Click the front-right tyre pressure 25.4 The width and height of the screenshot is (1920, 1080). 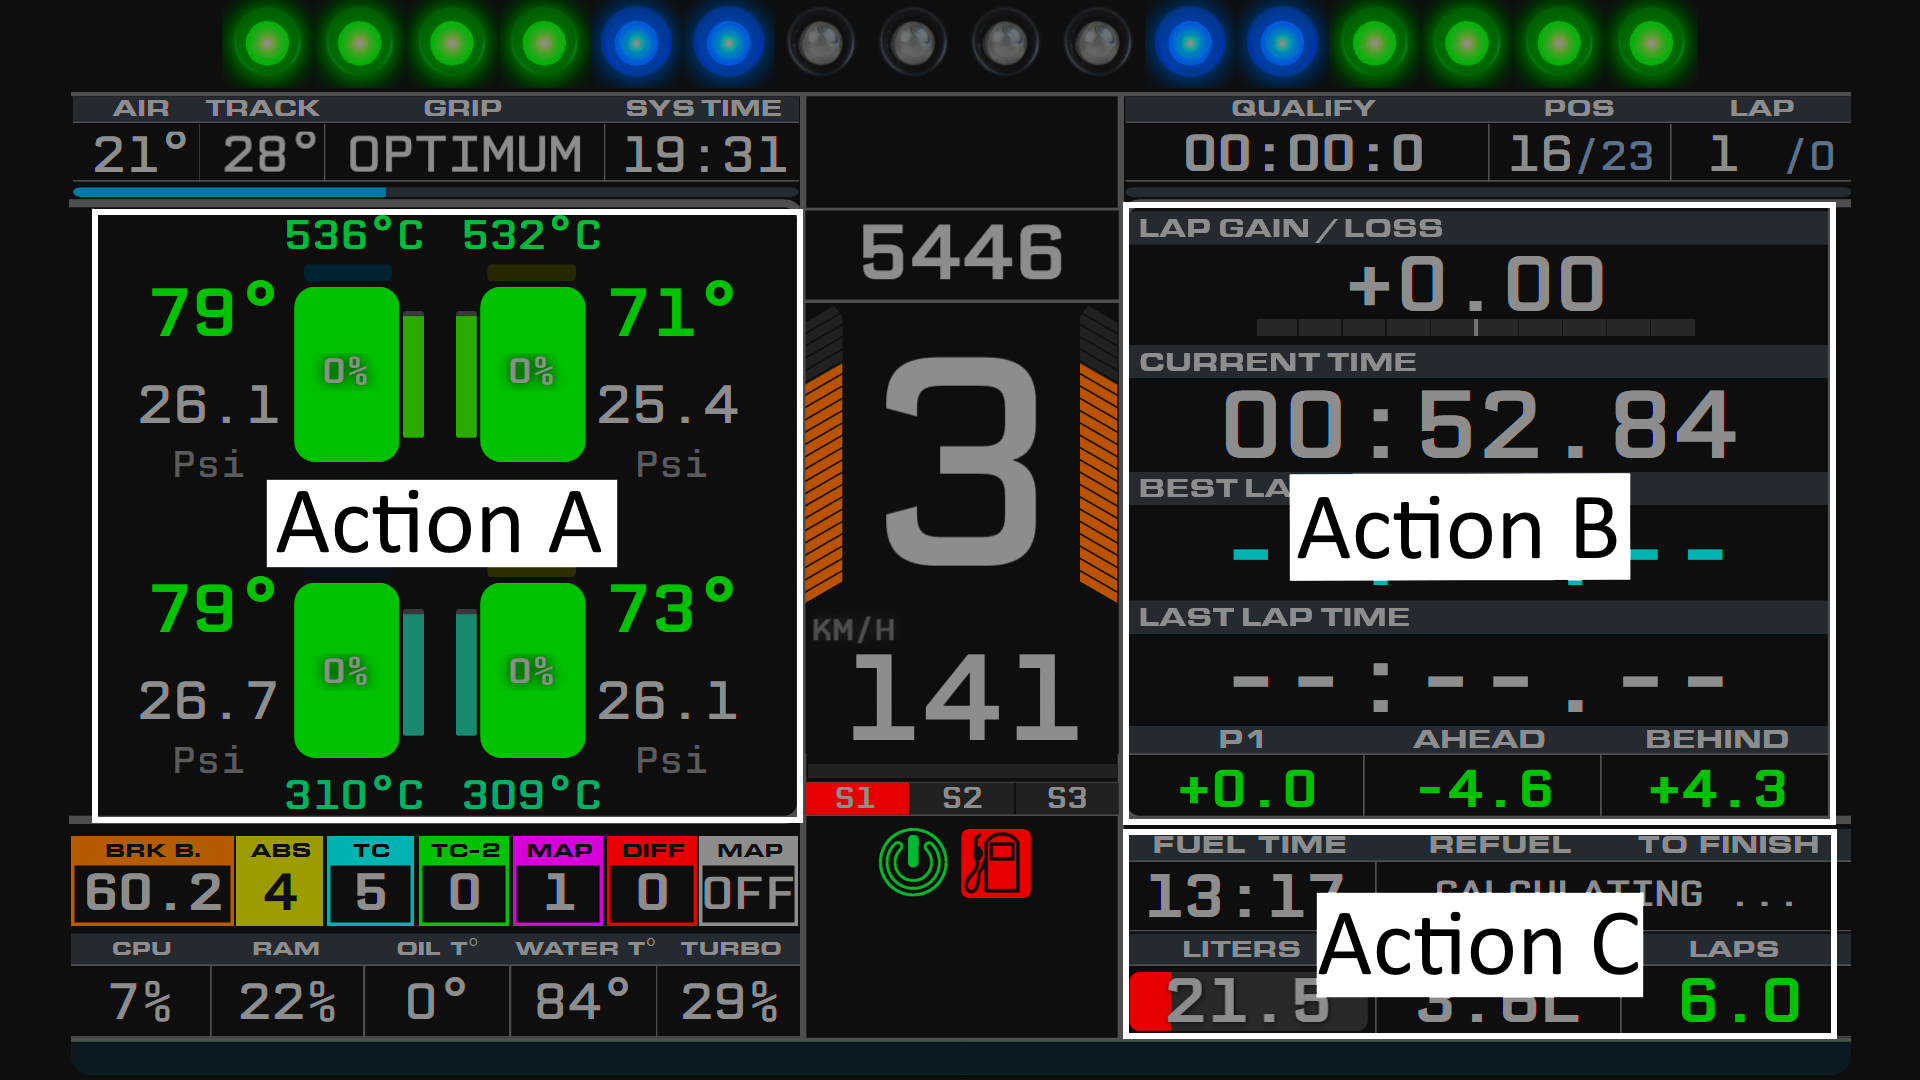point(668,405)
